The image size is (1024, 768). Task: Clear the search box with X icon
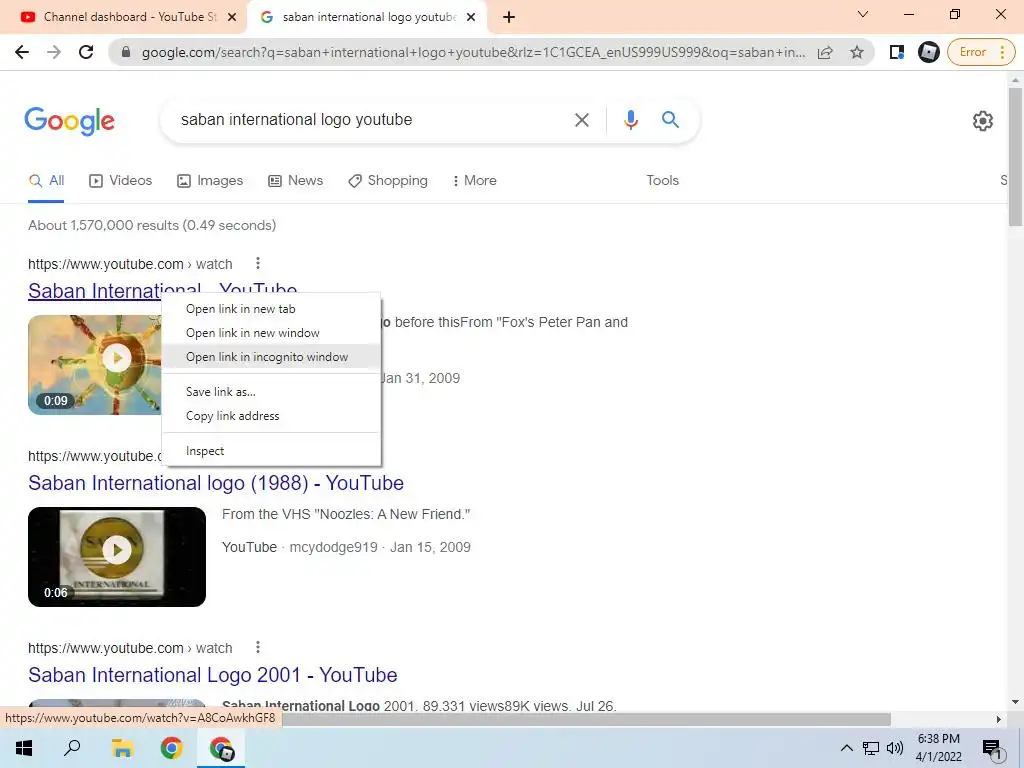581,120
